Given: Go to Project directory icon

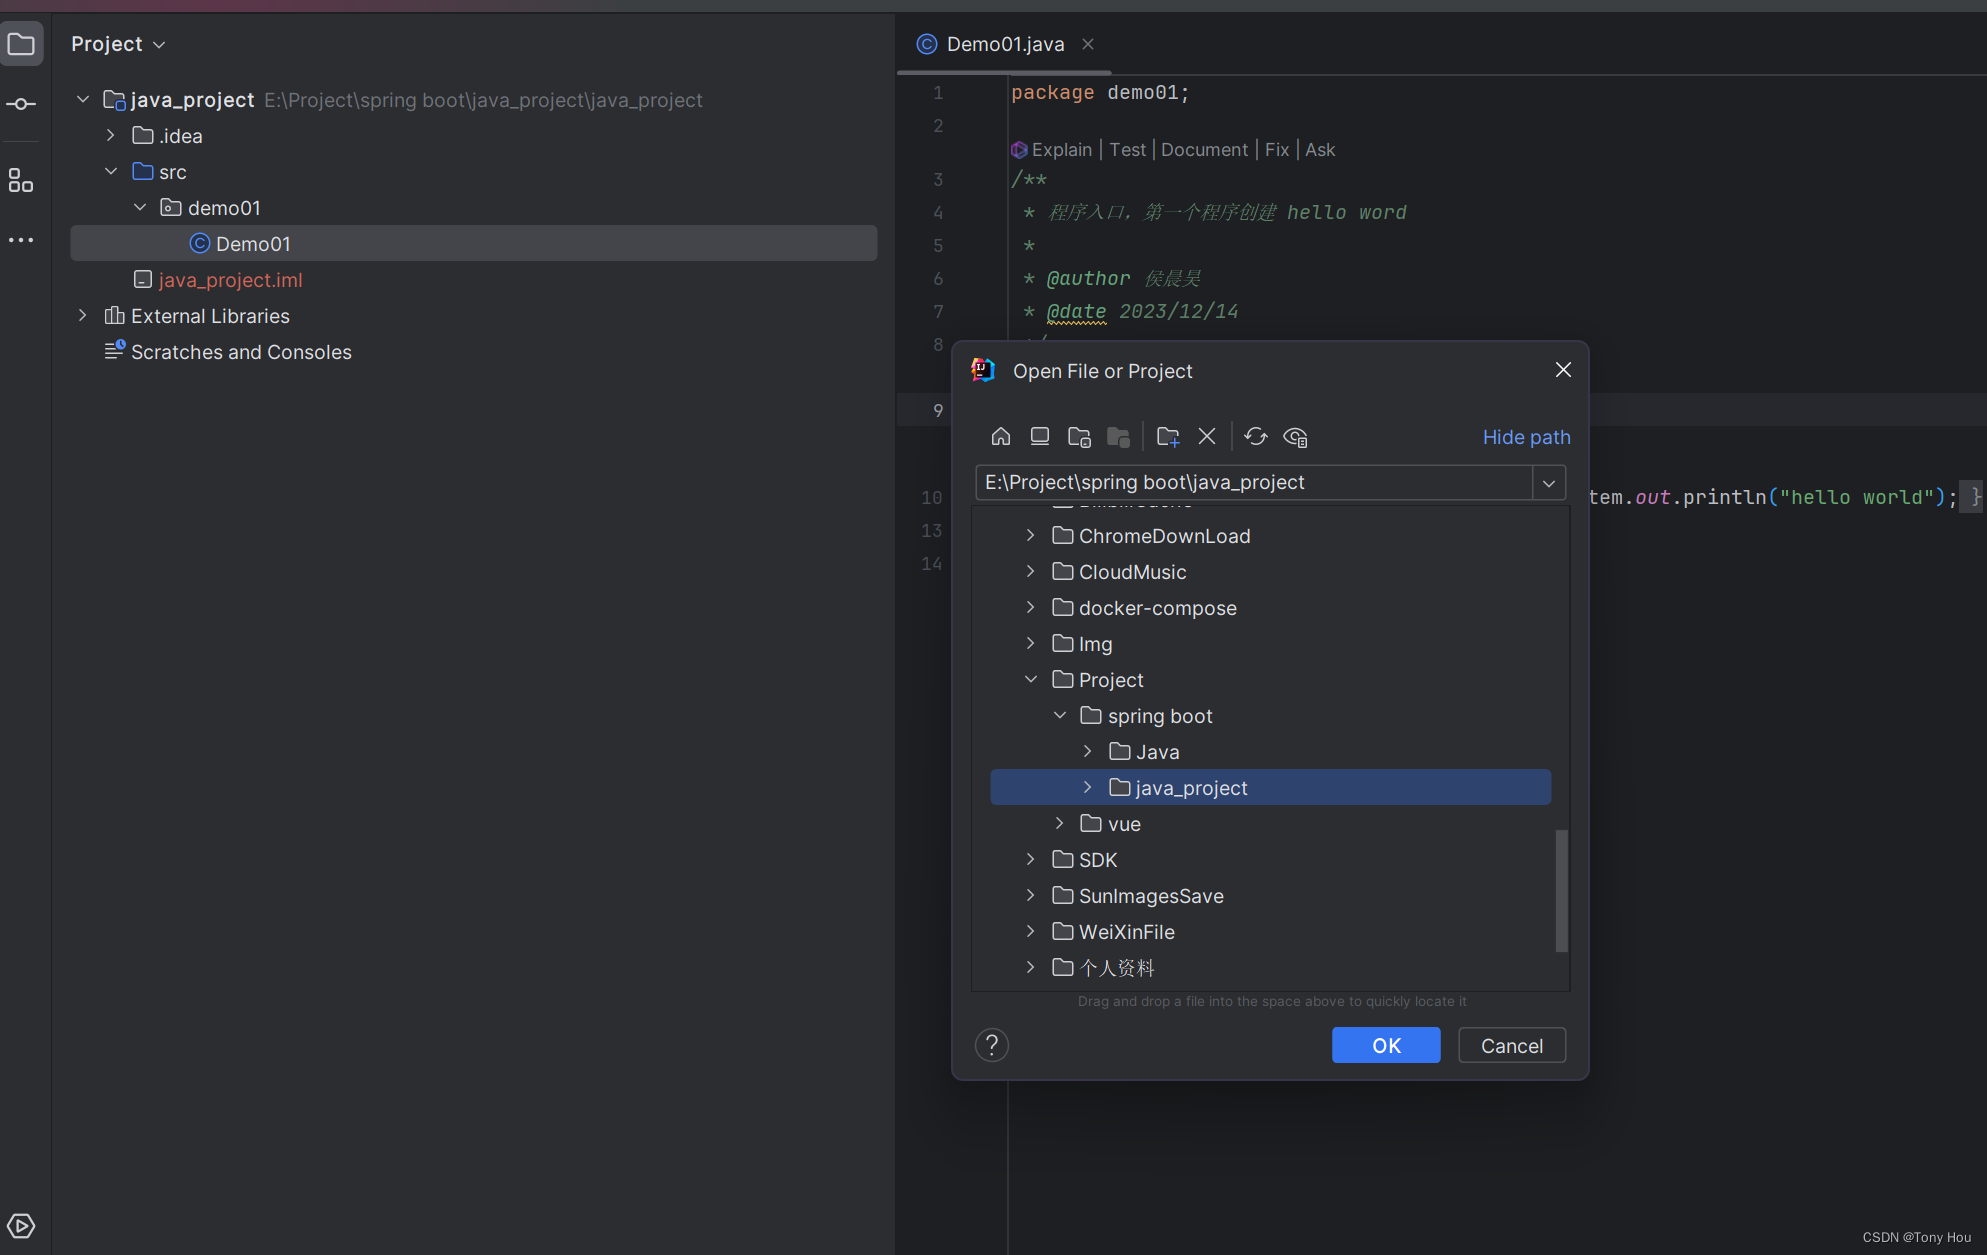Looking at the screenshot, I should pyautogui.click(x=1078, y=436).
